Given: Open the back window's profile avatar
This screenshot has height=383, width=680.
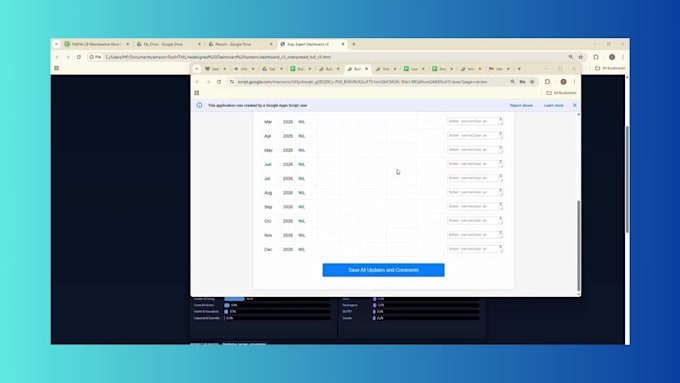Looking at the screenshot, I should (x=612, y=57).
